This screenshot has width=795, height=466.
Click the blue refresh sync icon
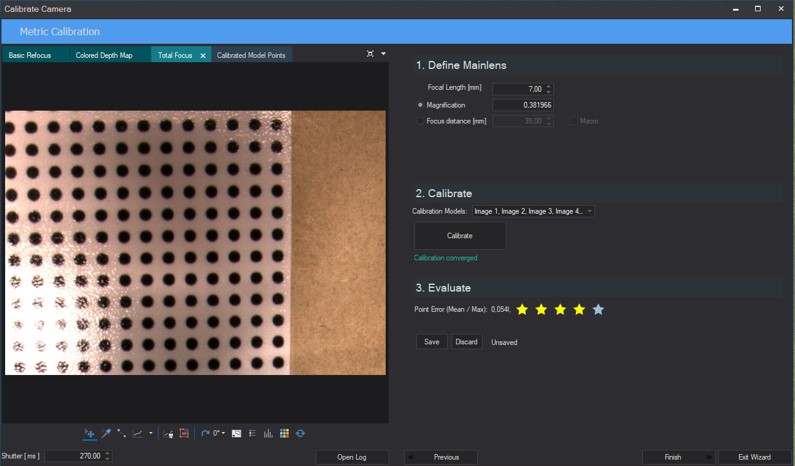pos(300,434)
